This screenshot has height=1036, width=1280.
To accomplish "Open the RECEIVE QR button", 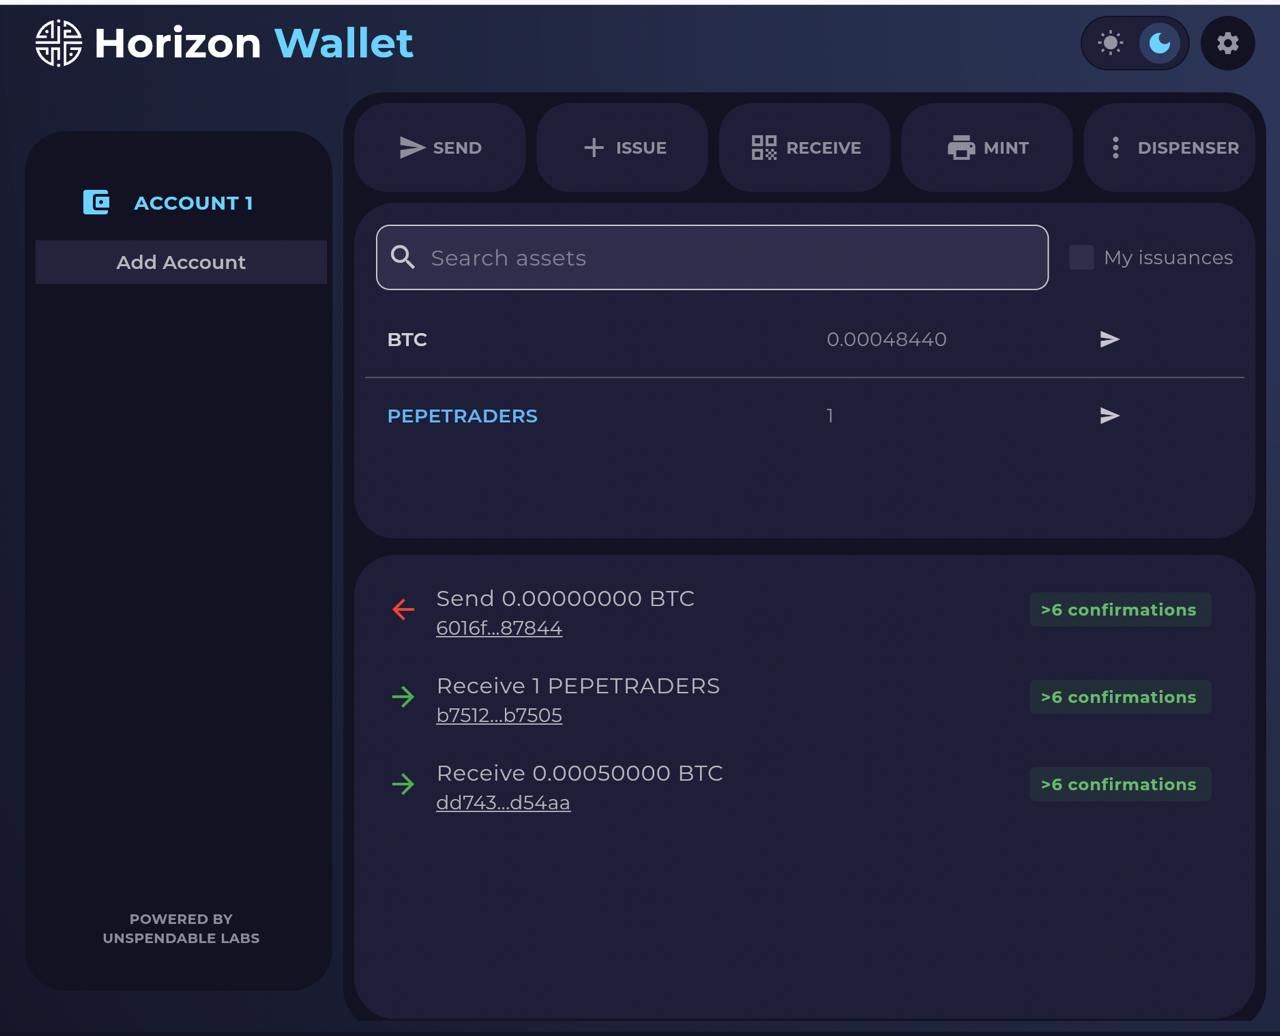I will click(x=805, y=148).
